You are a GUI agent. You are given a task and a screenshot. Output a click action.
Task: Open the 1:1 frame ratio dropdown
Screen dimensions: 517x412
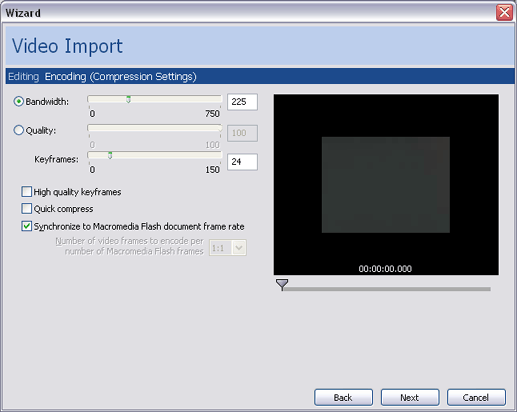tap(228, 248)
